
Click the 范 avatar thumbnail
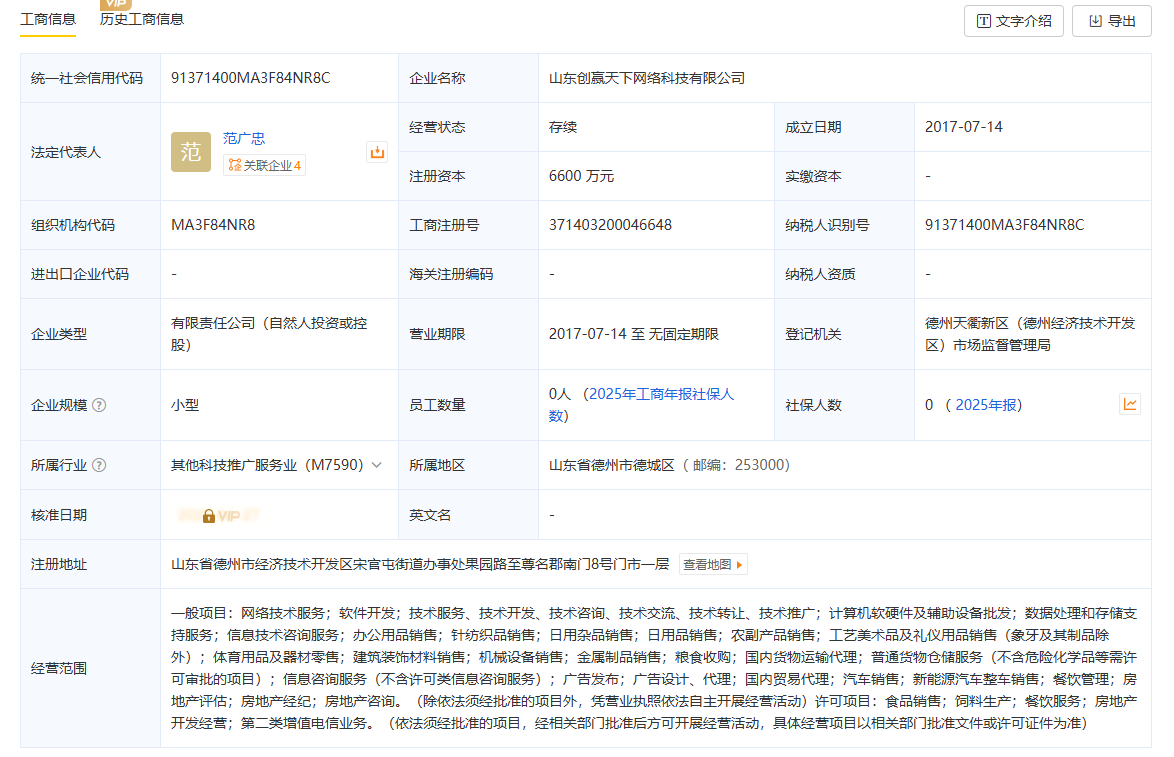click(191, 152)
